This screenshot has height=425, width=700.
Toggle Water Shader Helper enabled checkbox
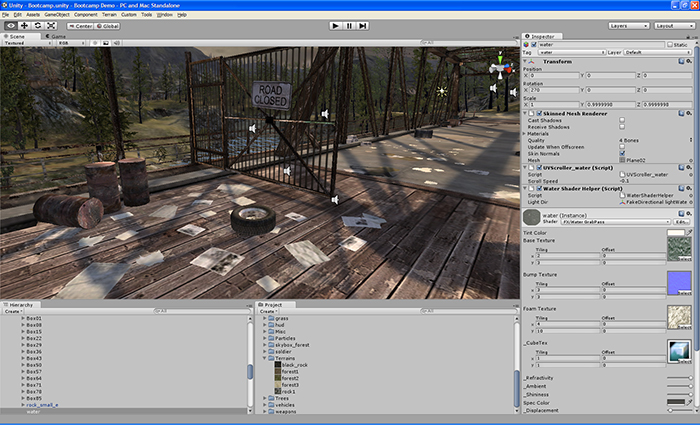540,188
